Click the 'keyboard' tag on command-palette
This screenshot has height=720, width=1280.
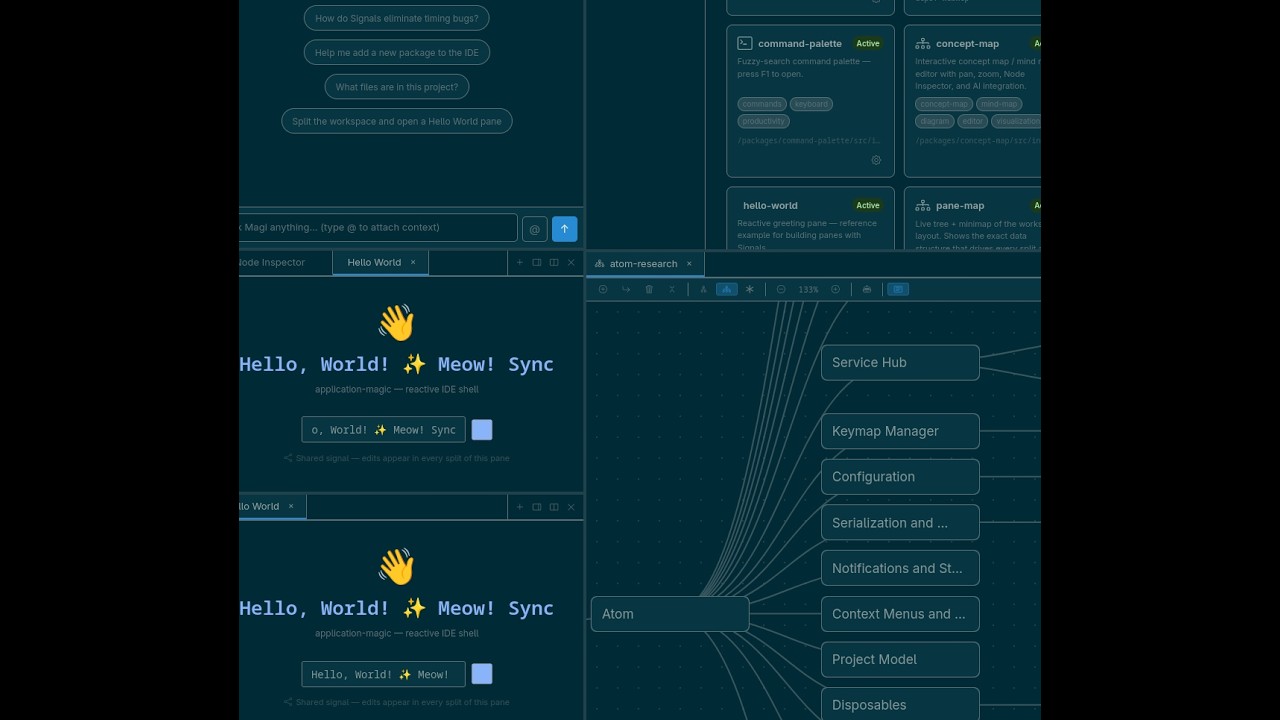tap(811, 104)
